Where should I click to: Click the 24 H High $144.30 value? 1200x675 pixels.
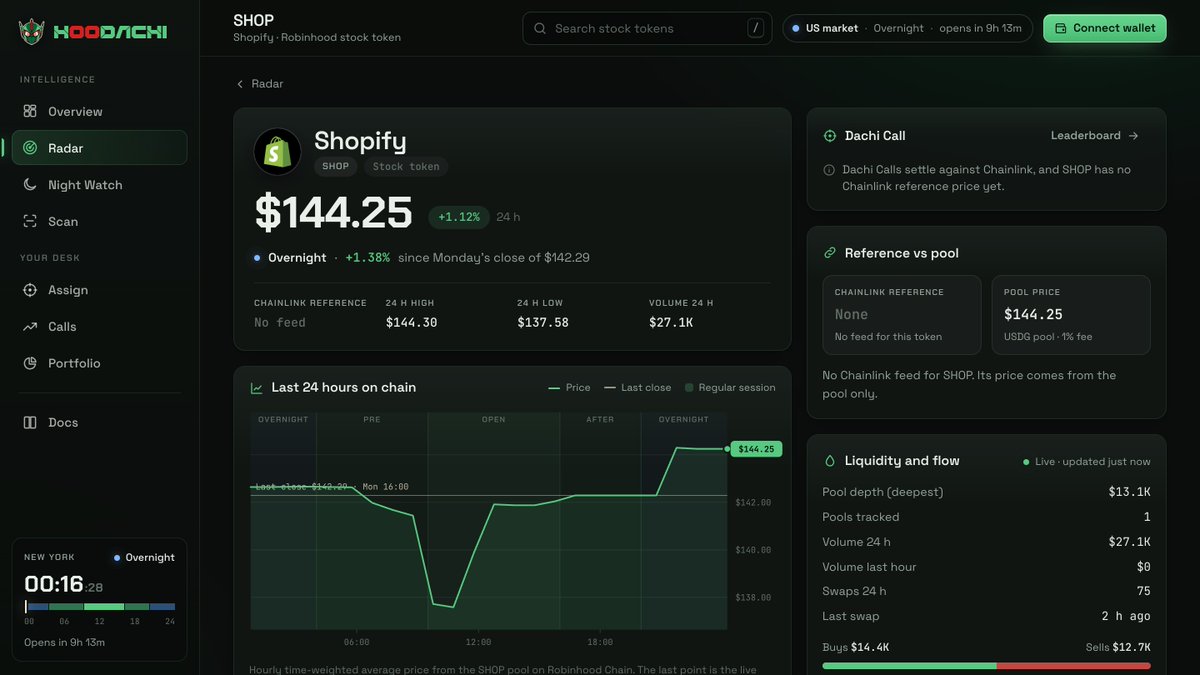coord(412,323)
